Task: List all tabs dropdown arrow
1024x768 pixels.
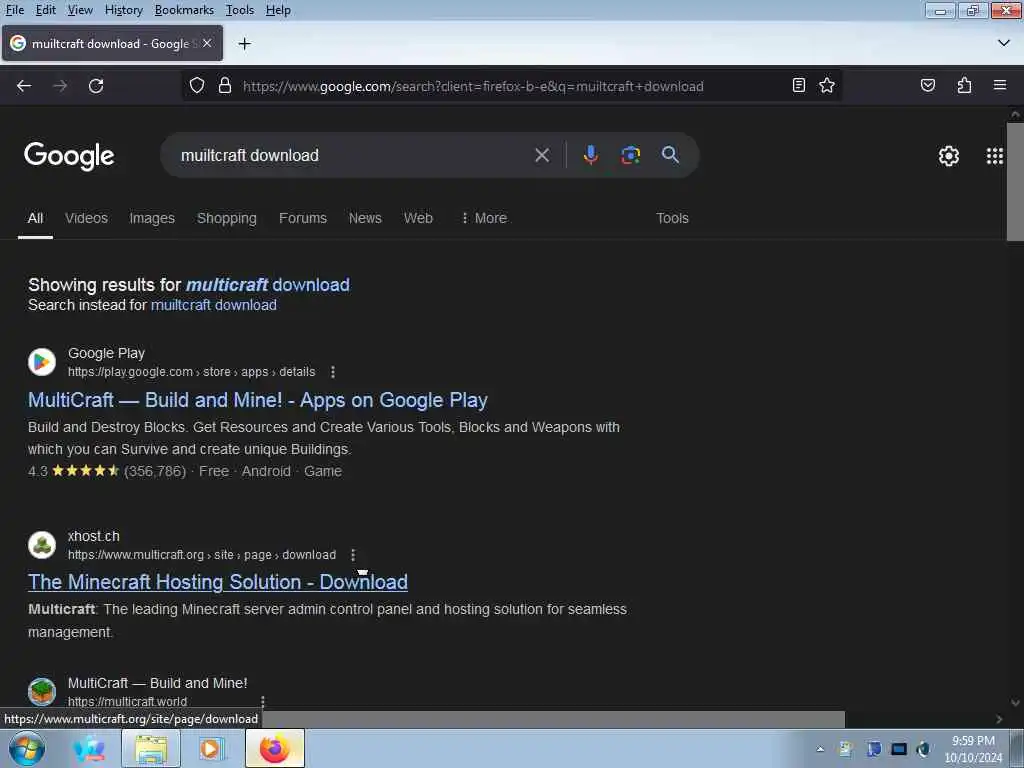Action: (1004, 43)
